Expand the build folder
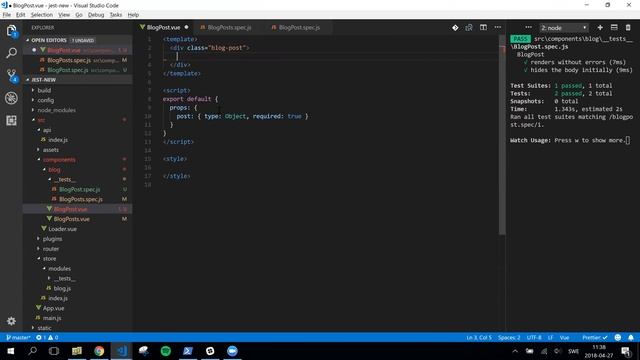Image resolution: width=640 pixels, height=360 pixels. click(44, 90)
